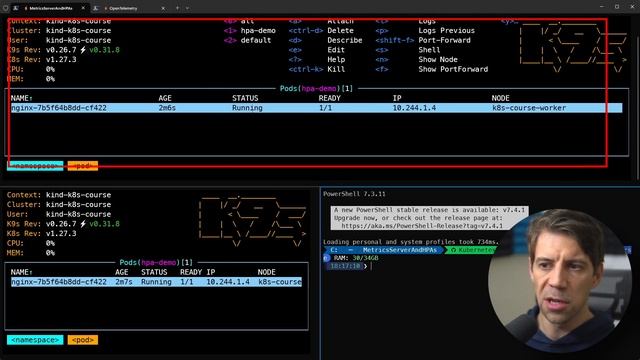The height and width of the screenshot is (360, 640).
Task: Click READY column header in top pane
Action: [329, 98]
